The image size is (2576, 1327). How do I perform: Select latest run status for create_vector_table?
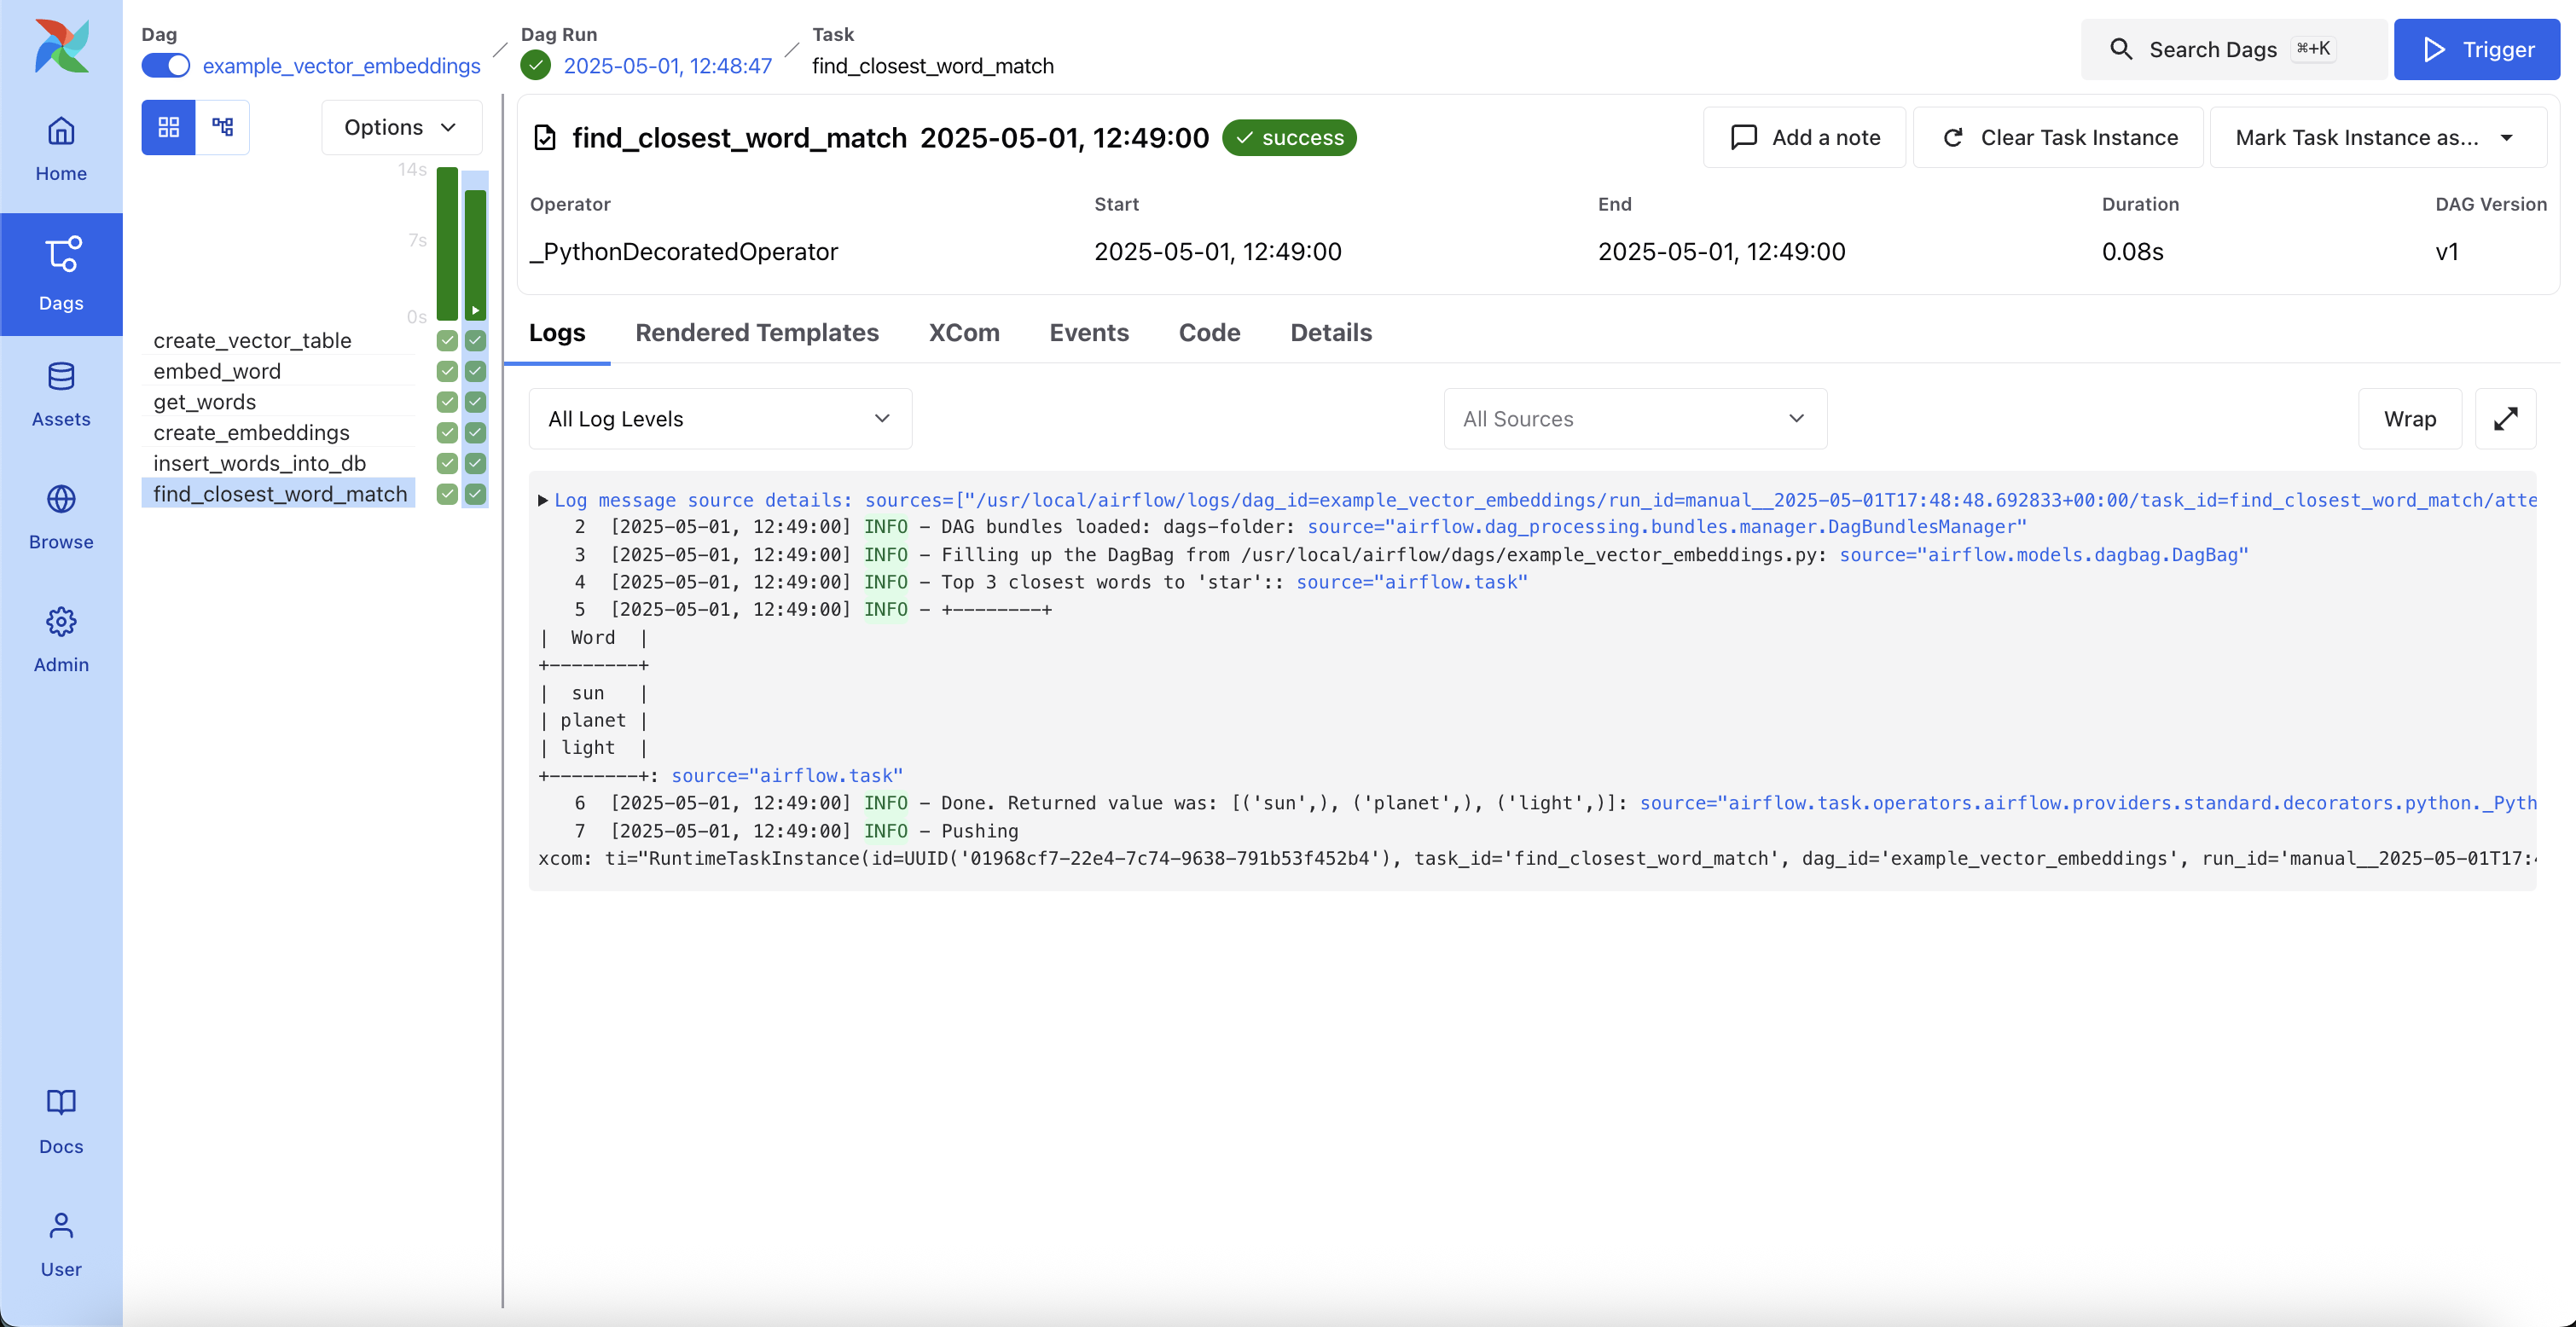click(475, 340)
